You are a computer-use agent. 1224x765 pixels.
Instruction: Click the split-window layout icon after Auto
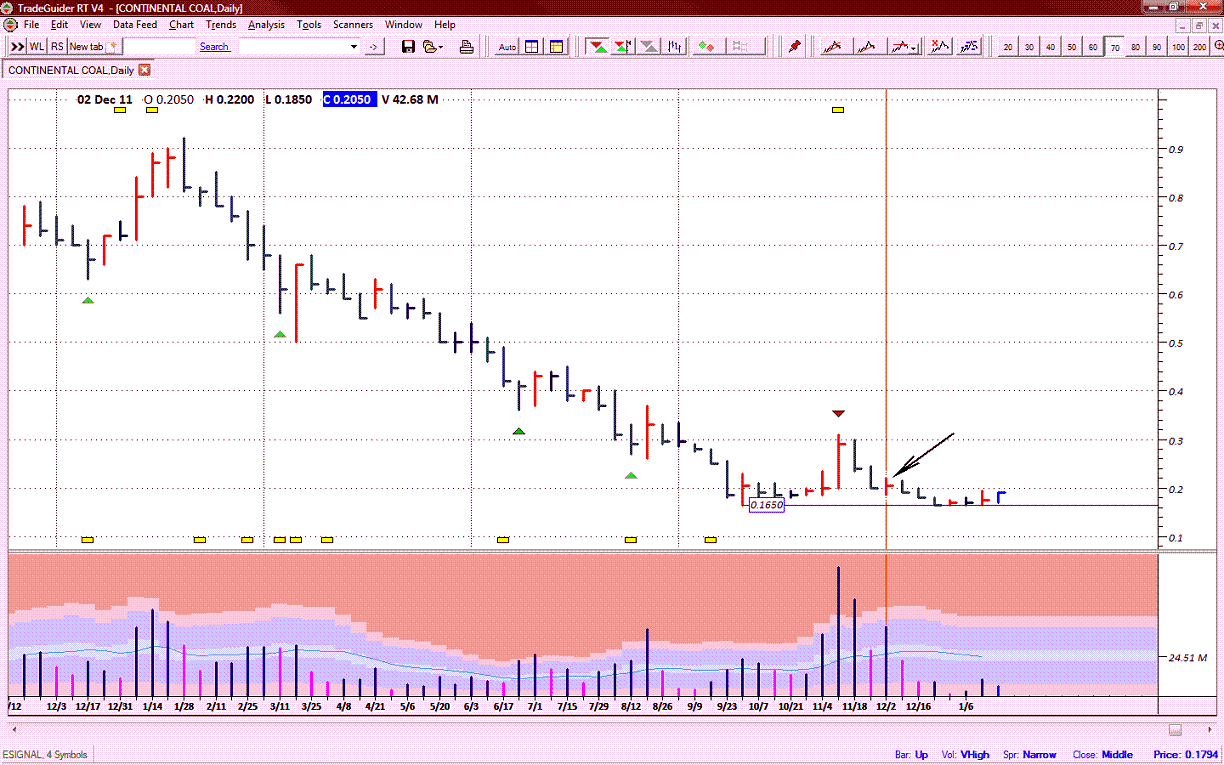point(532,46)
